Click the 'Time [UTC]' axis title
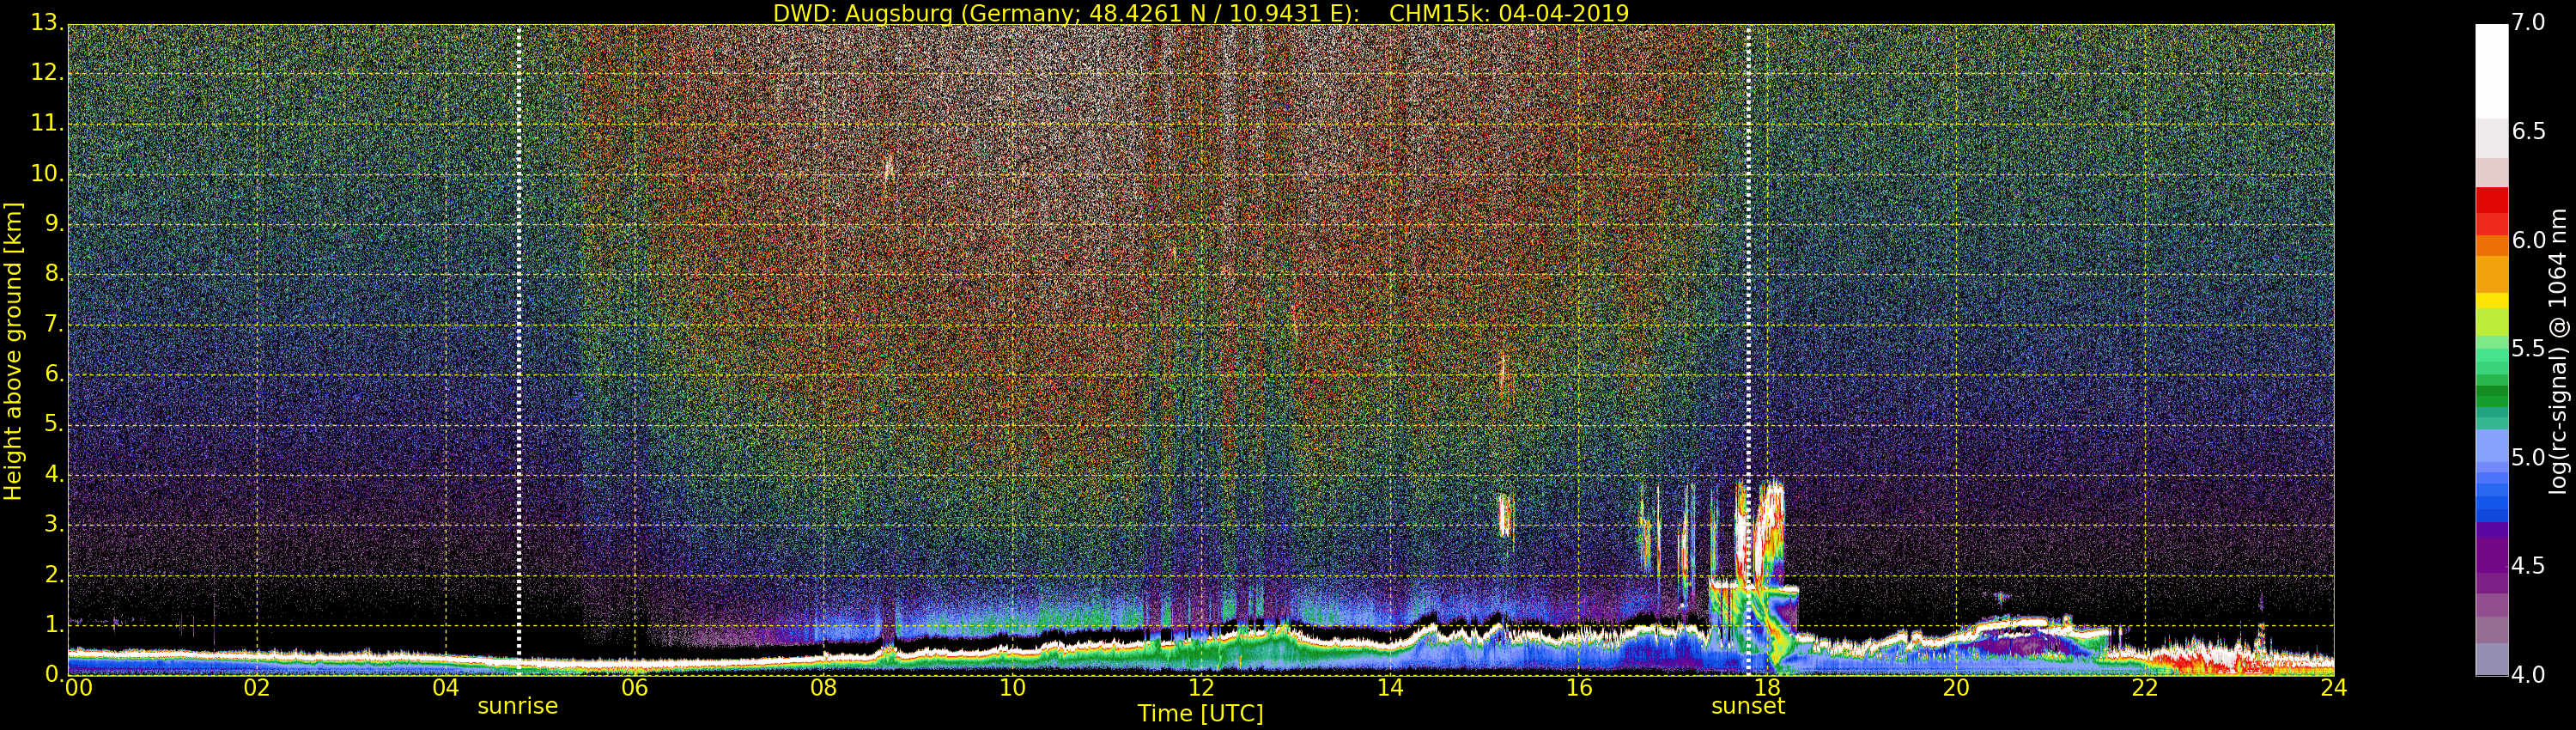 click(1200, 714)
